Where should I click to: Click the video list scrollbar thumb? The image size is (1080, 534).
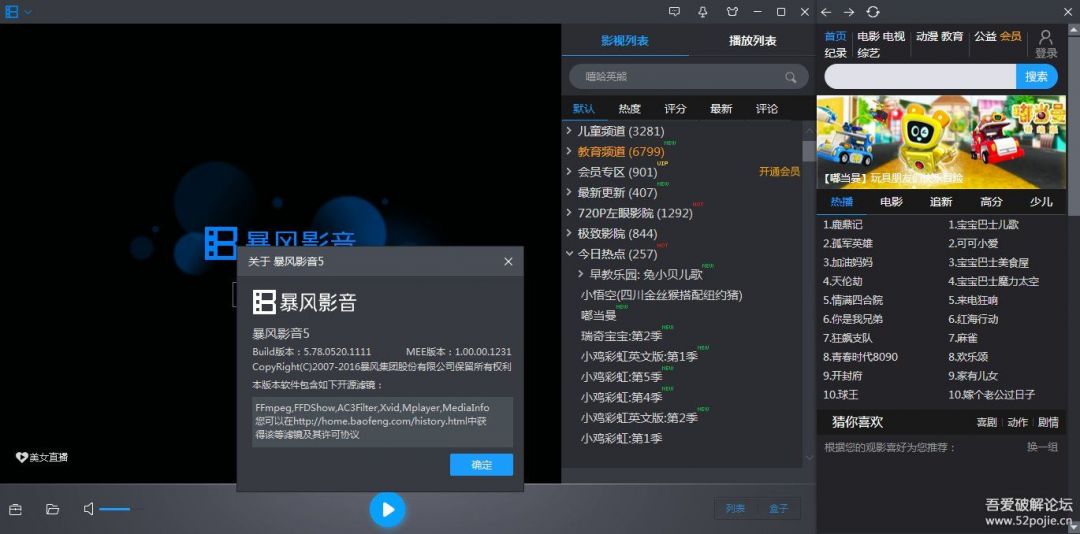coord(809,150)
